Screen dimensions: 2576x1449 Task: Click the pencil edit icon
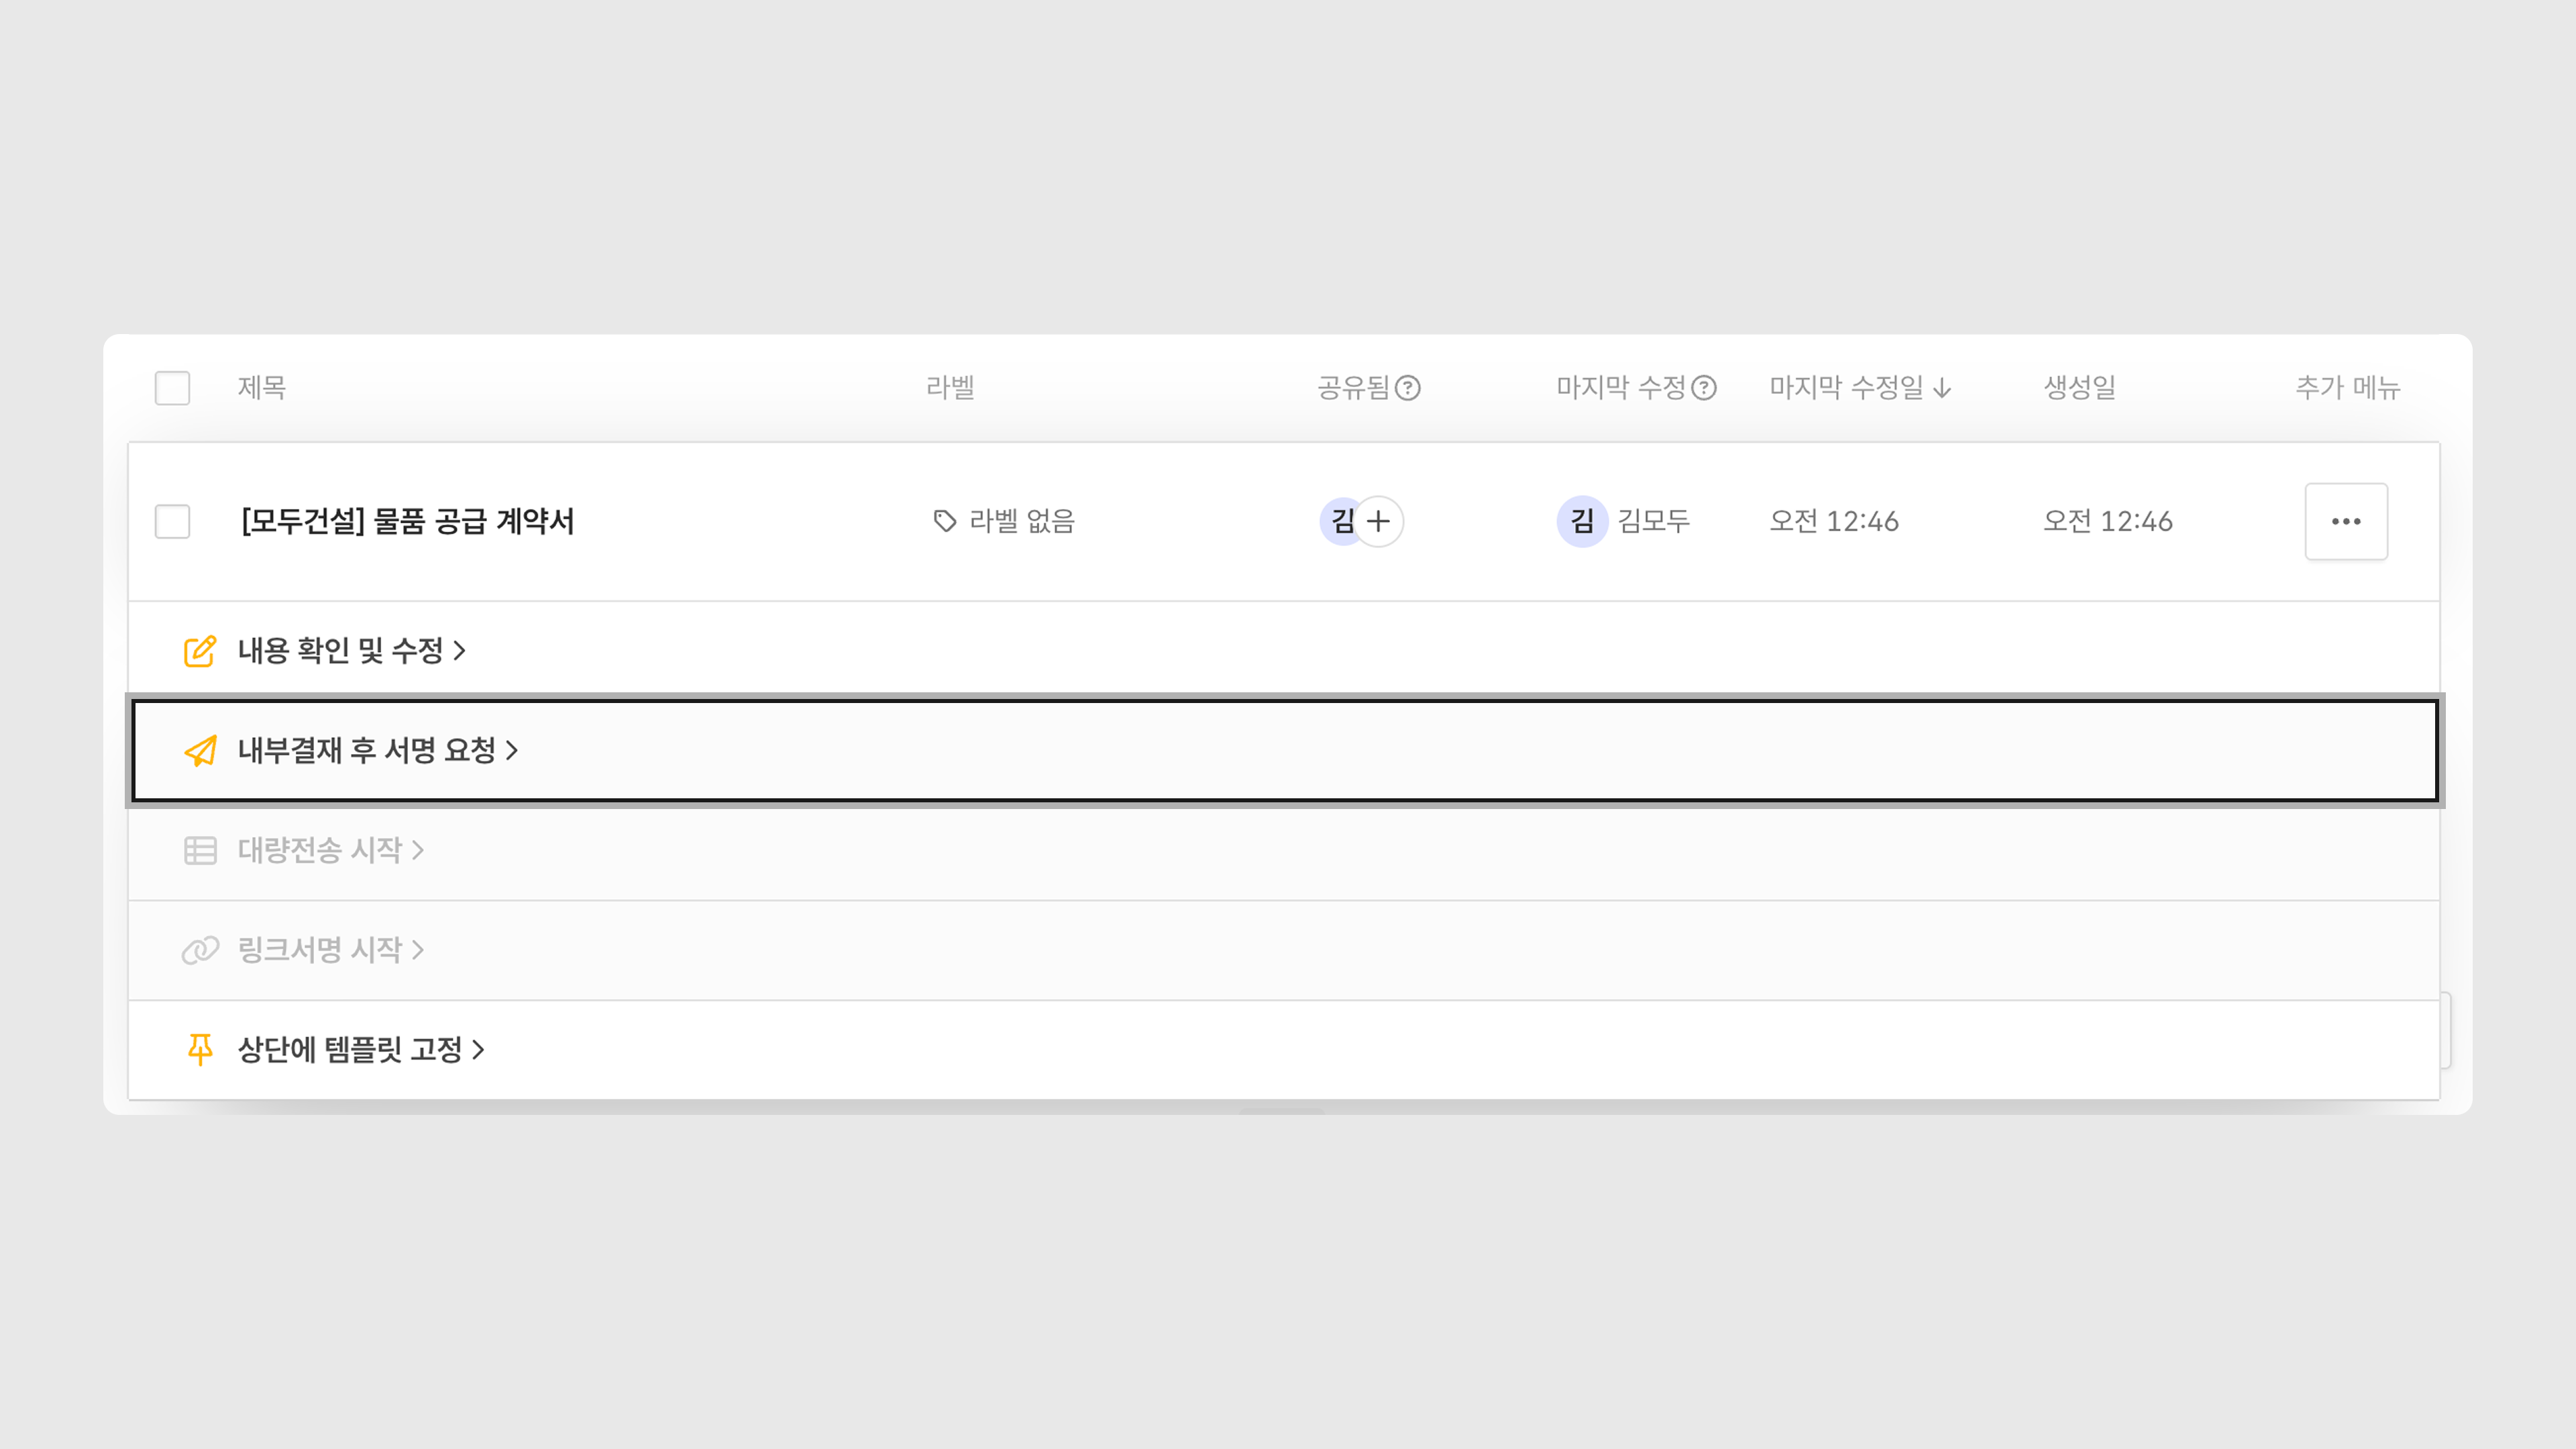coord(199,651)
